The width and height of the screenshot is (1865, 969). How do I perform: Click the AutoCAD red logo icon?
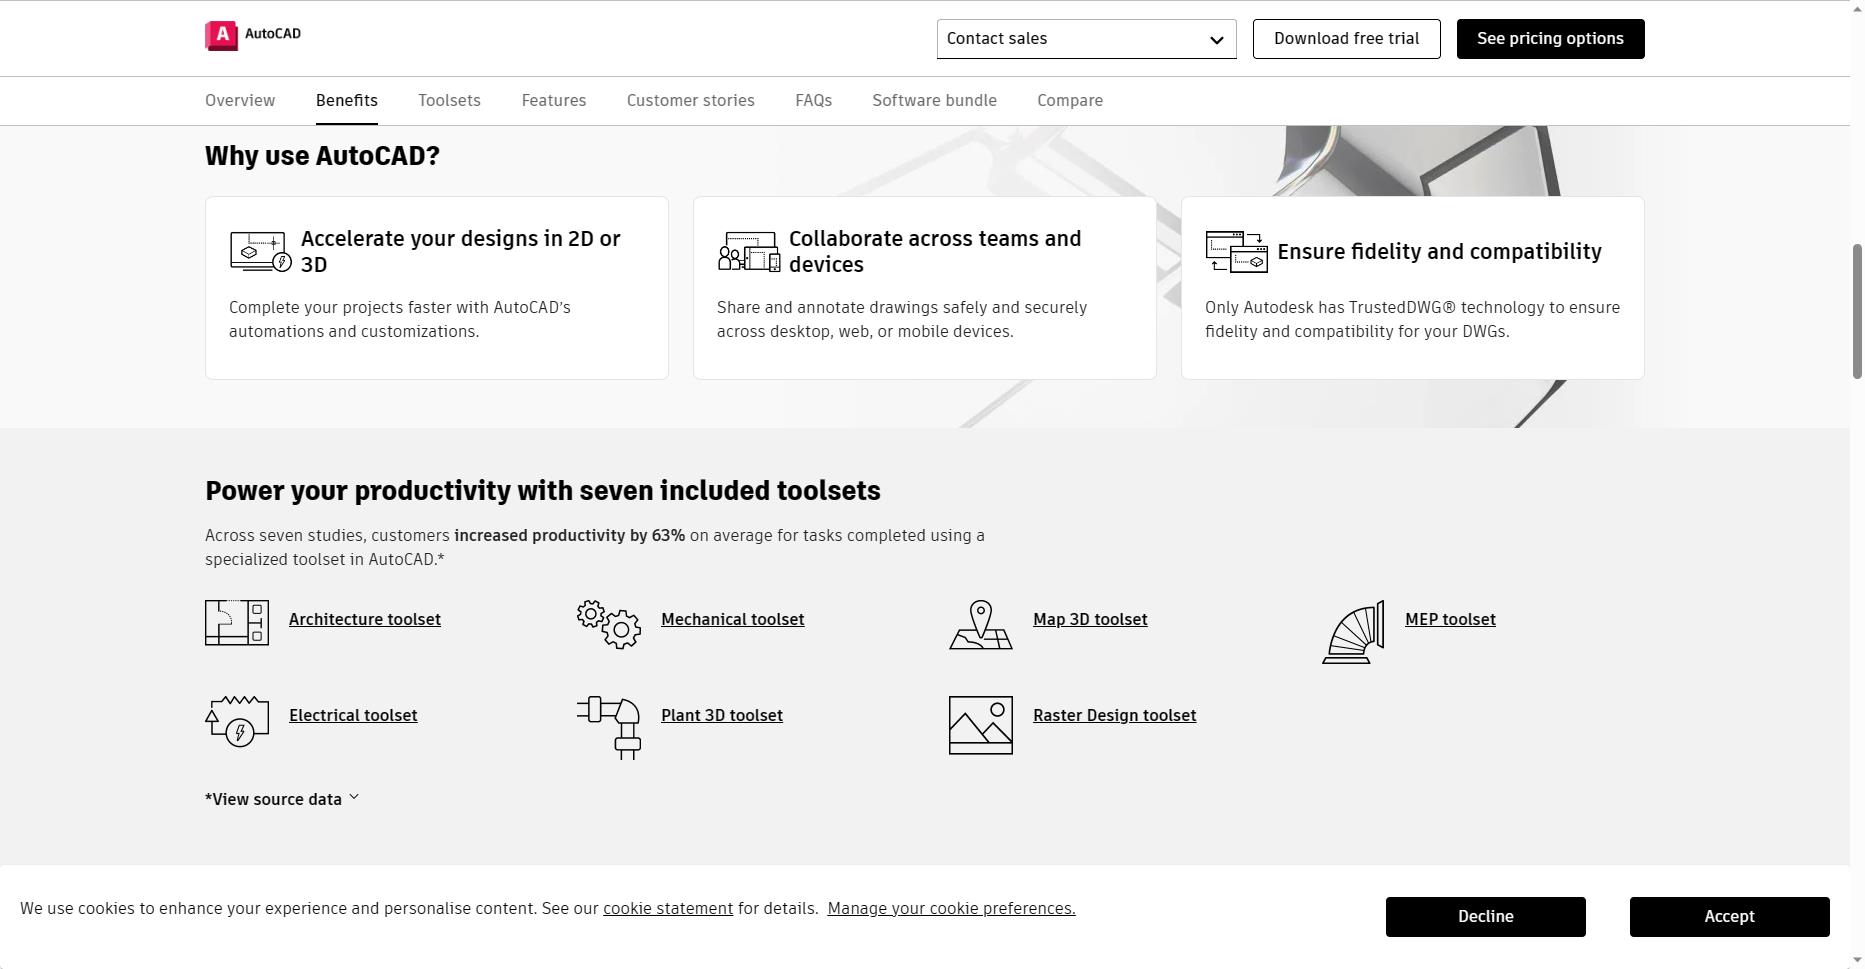[x=221, y=36]
